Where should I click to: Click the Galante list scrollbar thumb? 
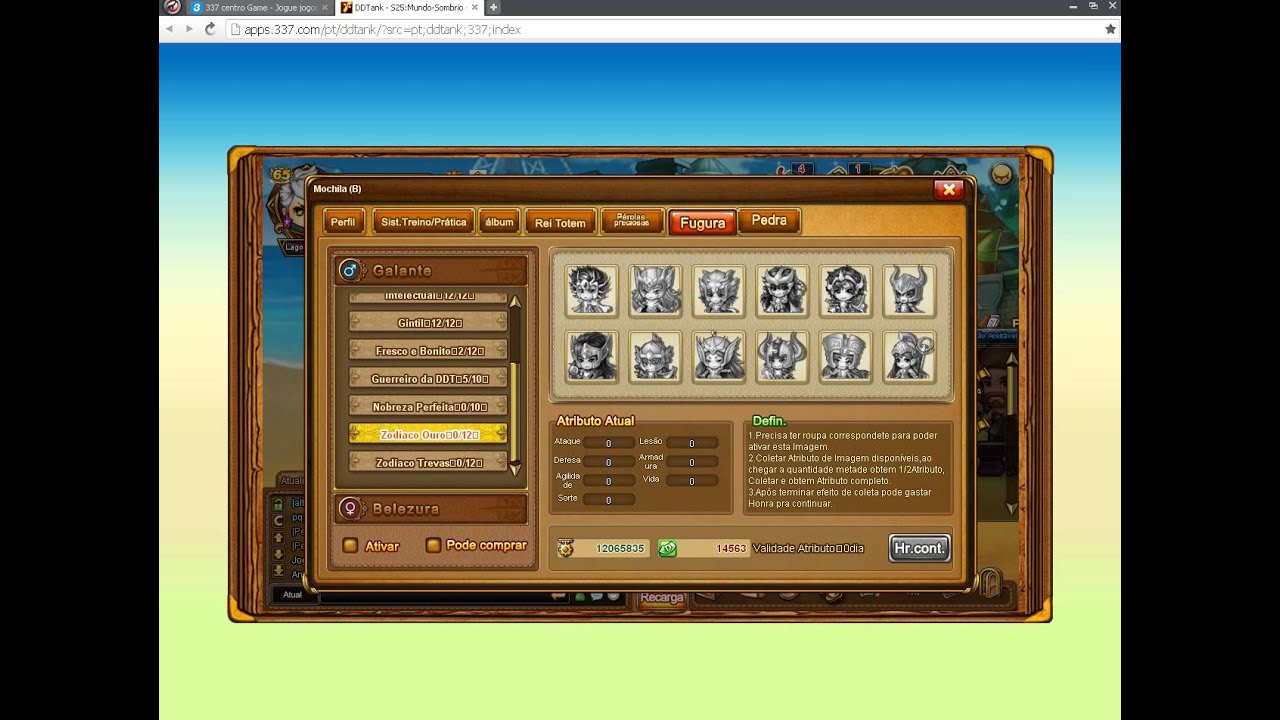(x=515, y=410)
